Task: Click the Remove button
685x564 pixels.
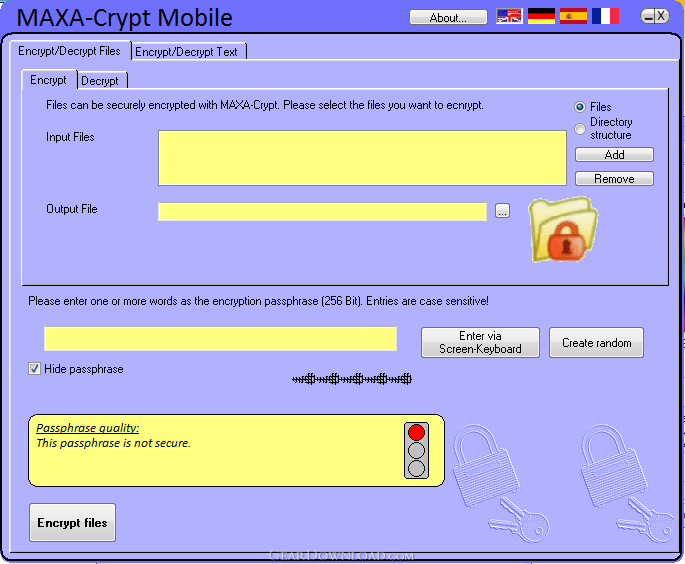Action: coord(614,179)
